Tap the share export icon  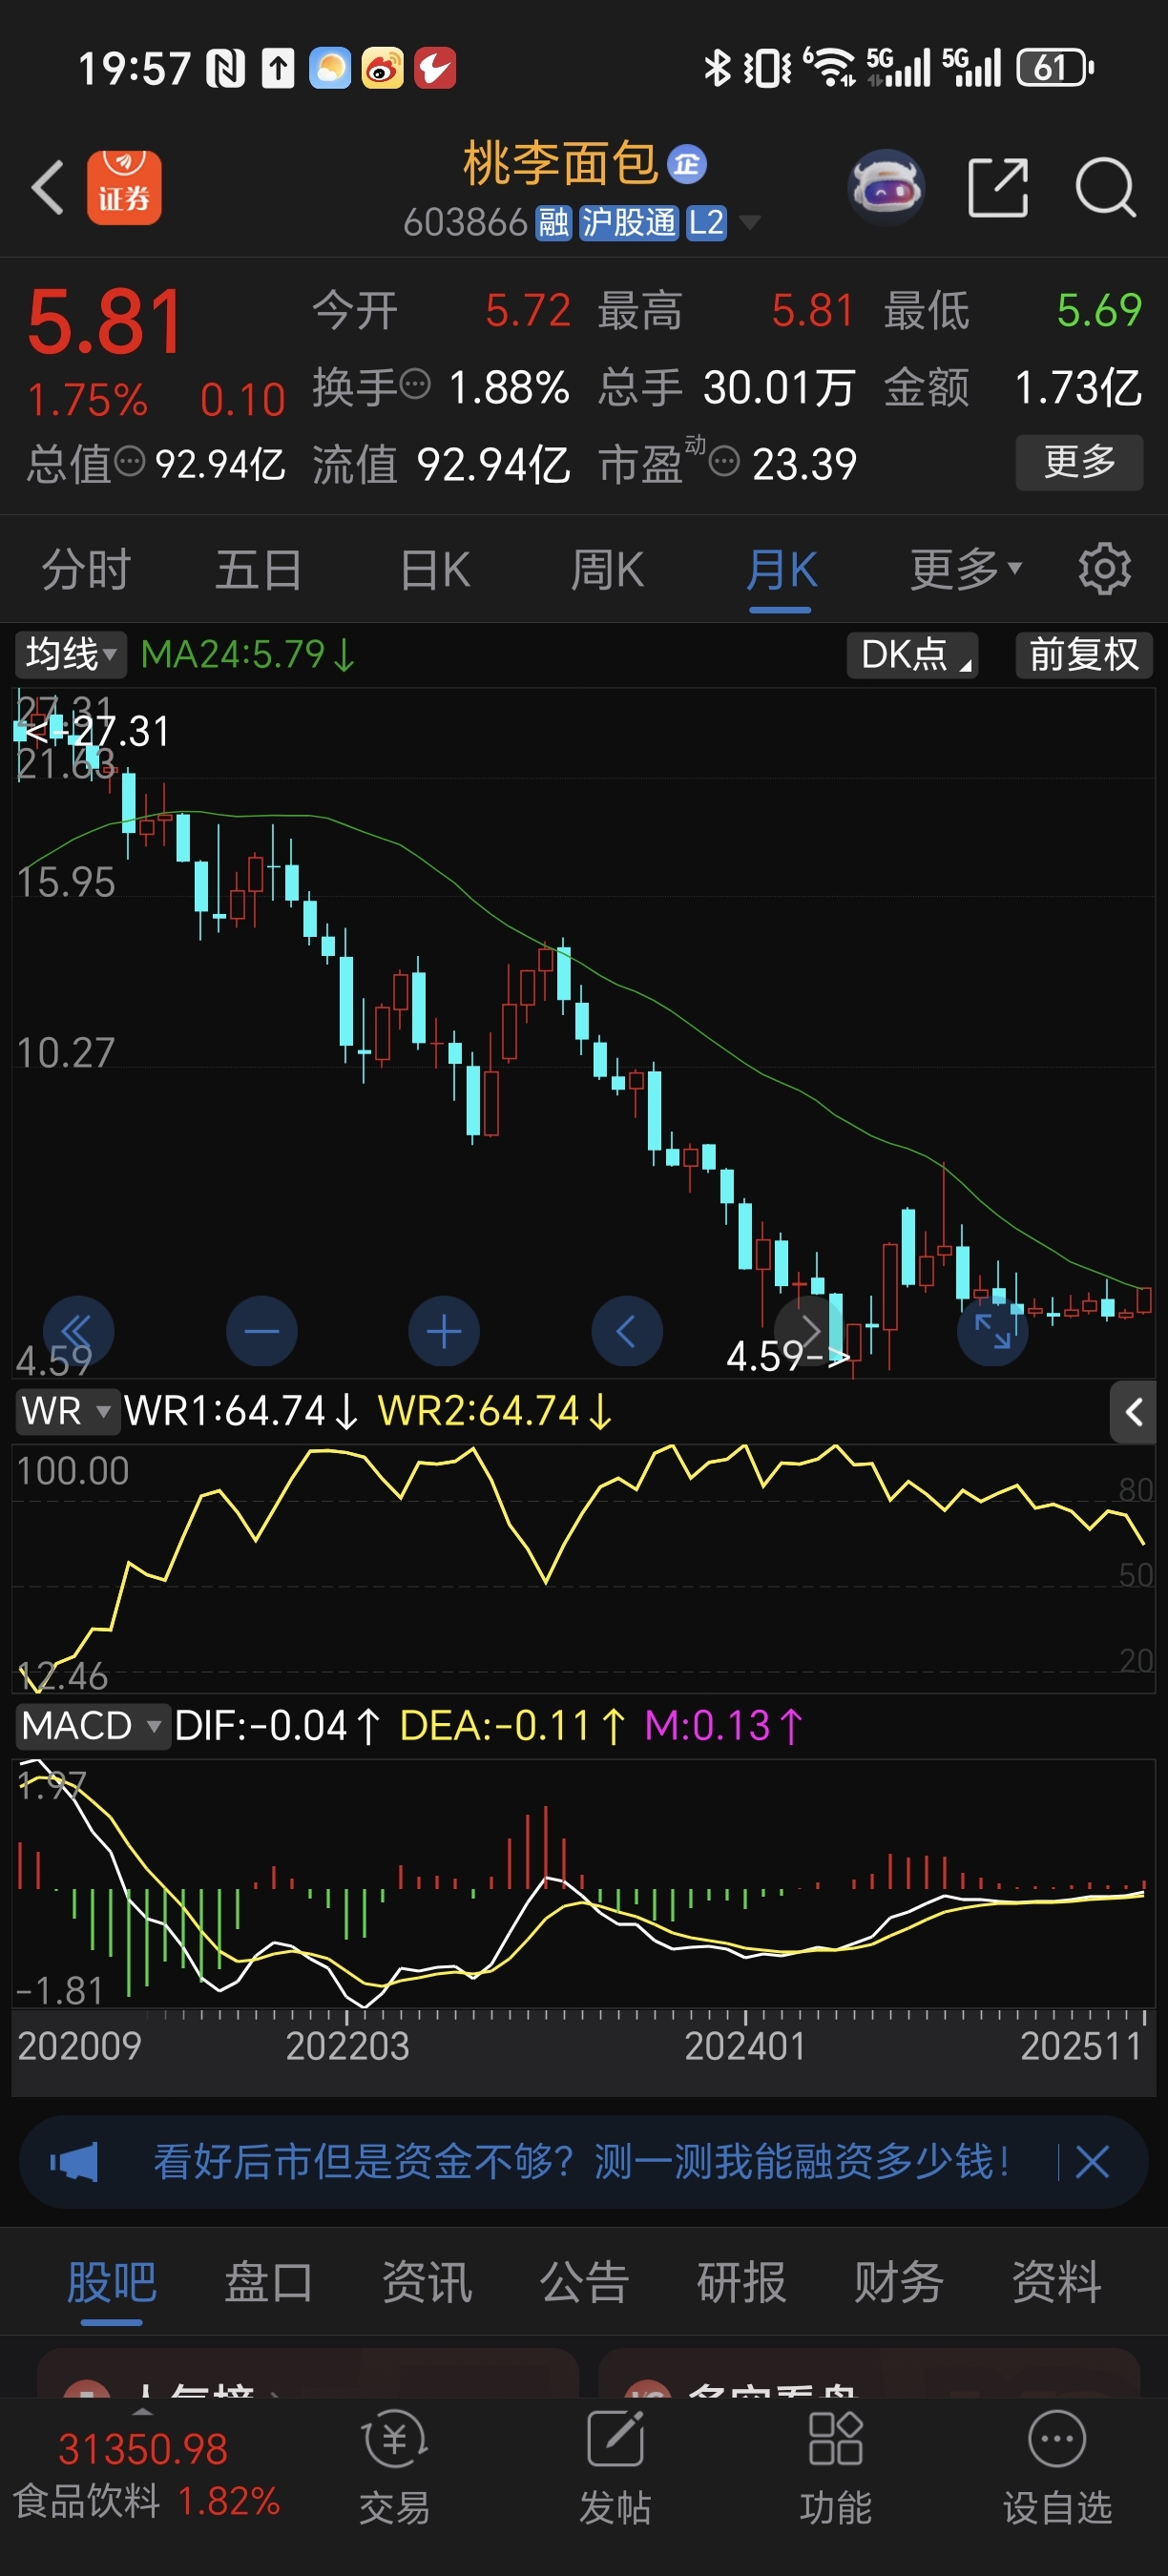[998, 187]
